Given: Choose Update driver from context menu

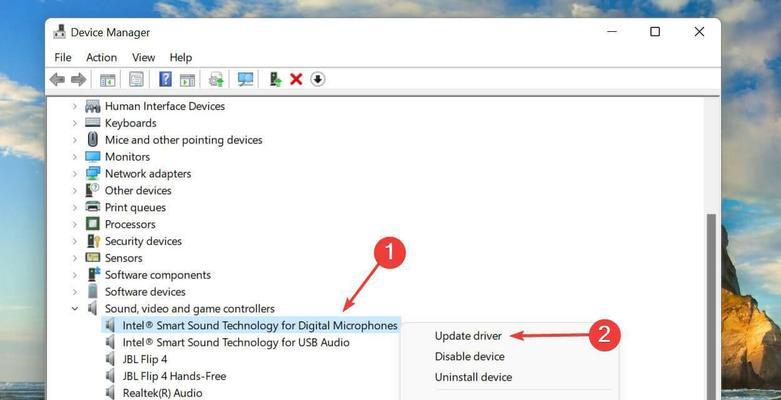Looking at the screenshot, I should click(x=468, y=336).
